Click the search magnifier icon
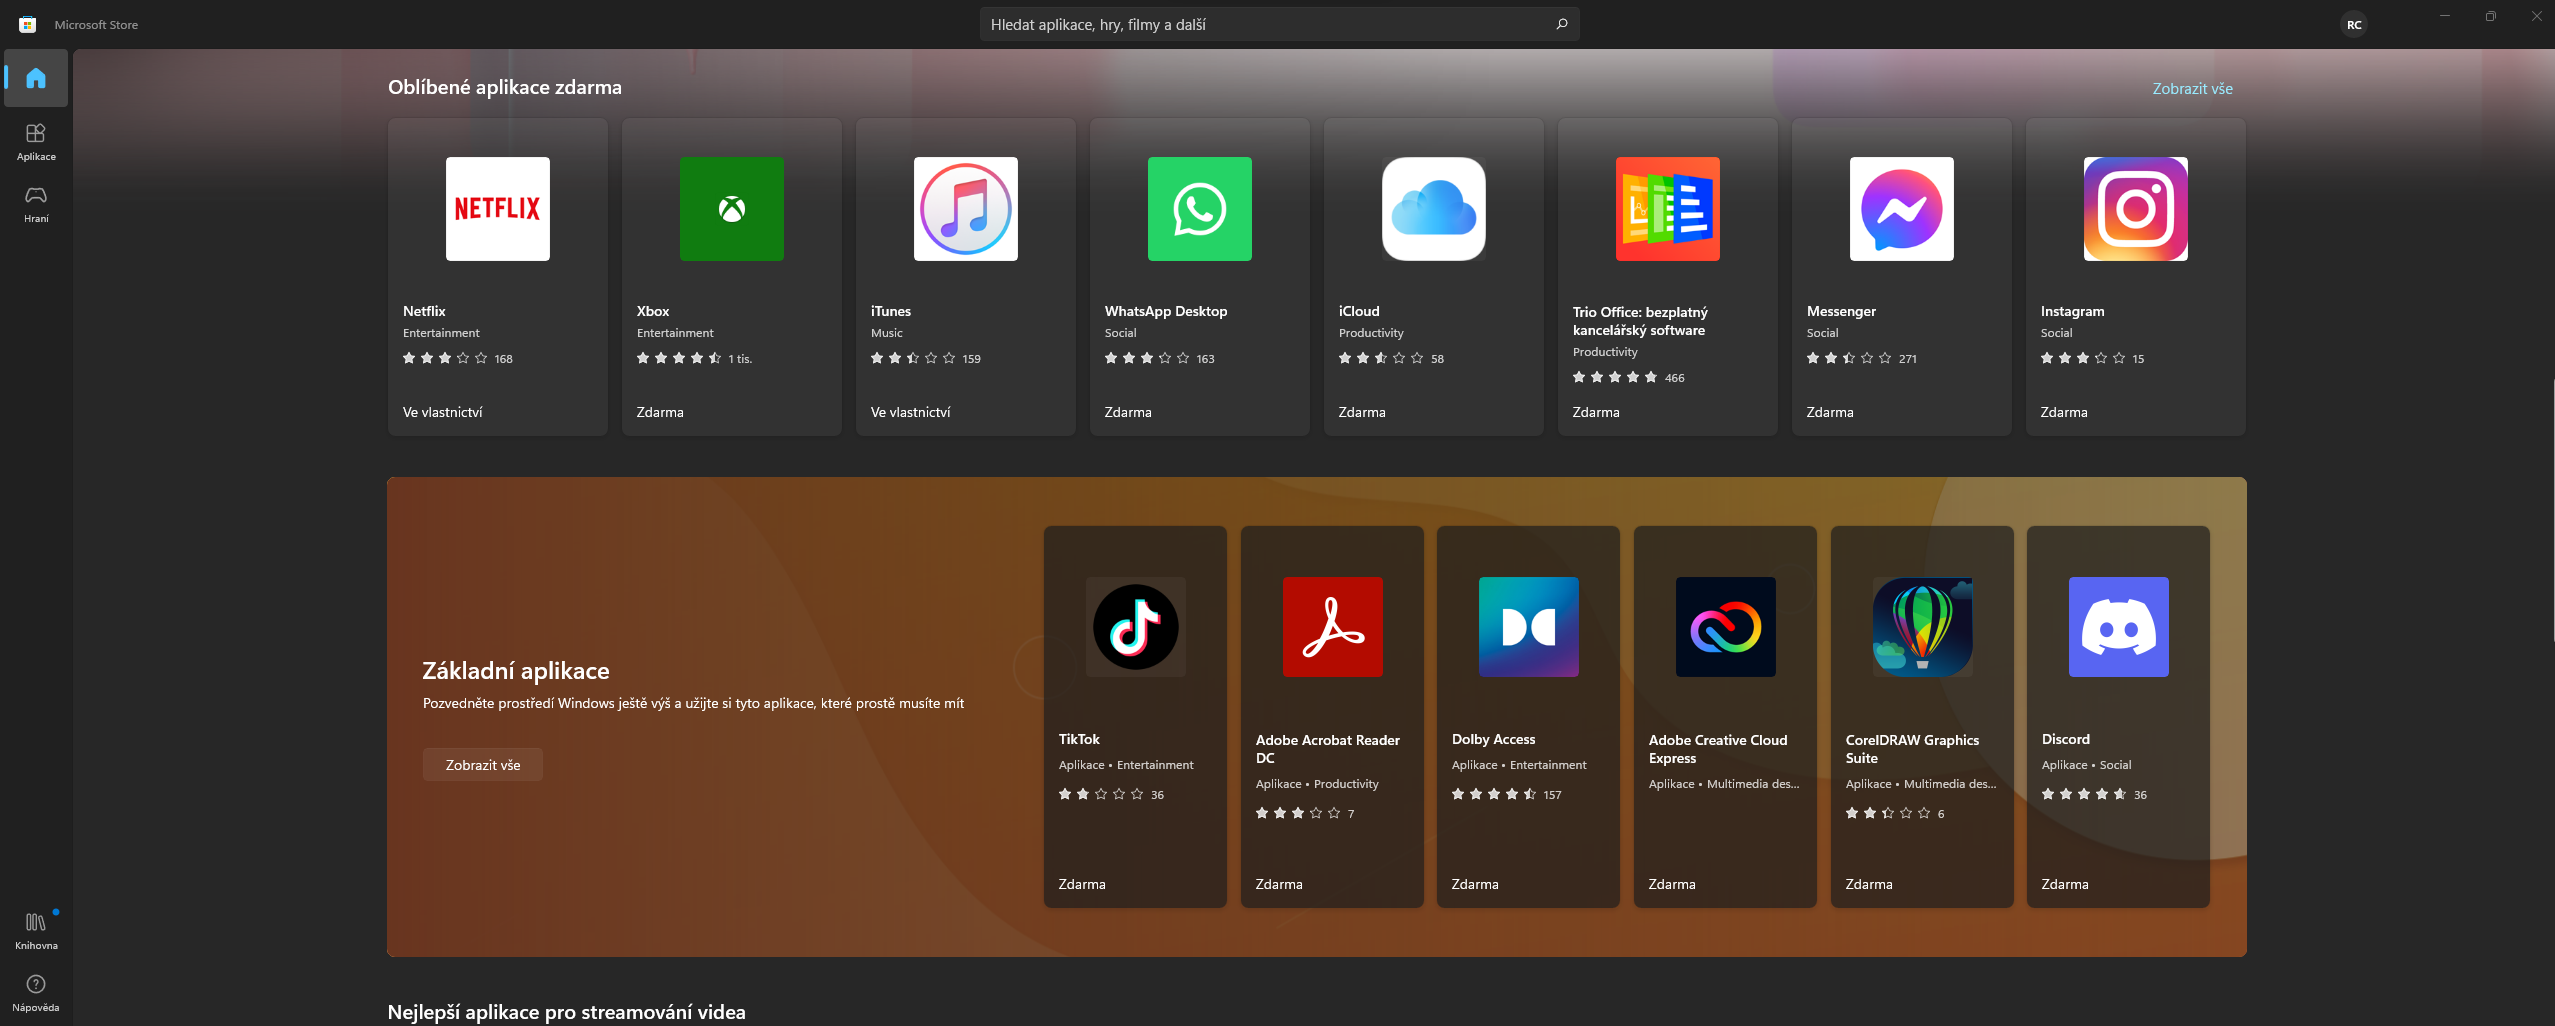This screenshot has height=1026, width=2555. coord(1561,24)
